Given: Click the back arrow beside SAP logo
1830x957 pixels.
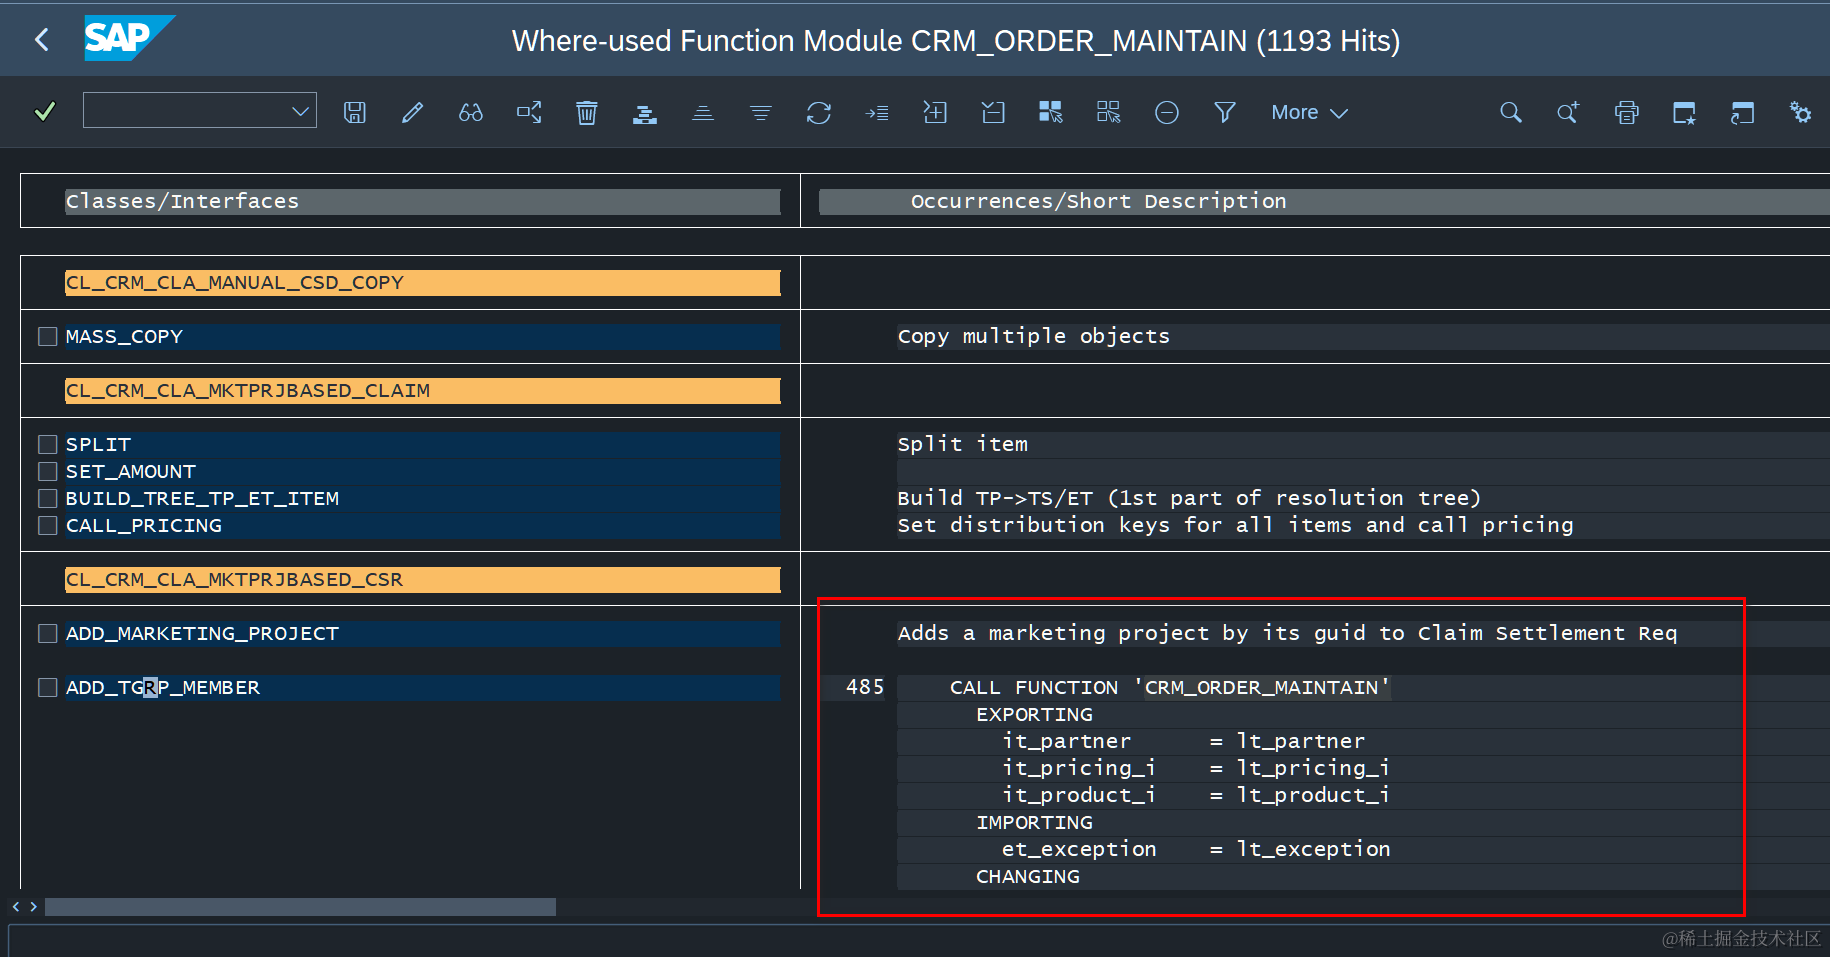Looking at the screenshot, I should (41, 40).
